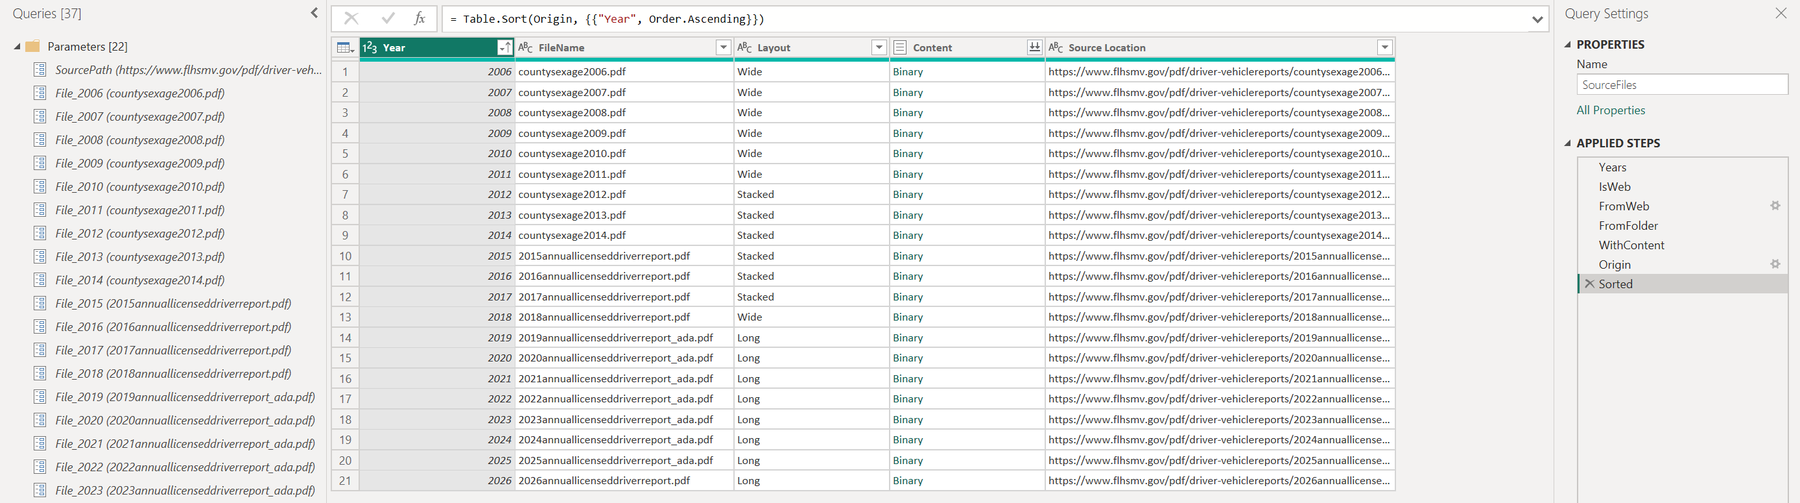Screen dimensions: 1800x503
Task: Open the Binary for 2026annuallicenseddriverreport.pdf
Action: 908,481
